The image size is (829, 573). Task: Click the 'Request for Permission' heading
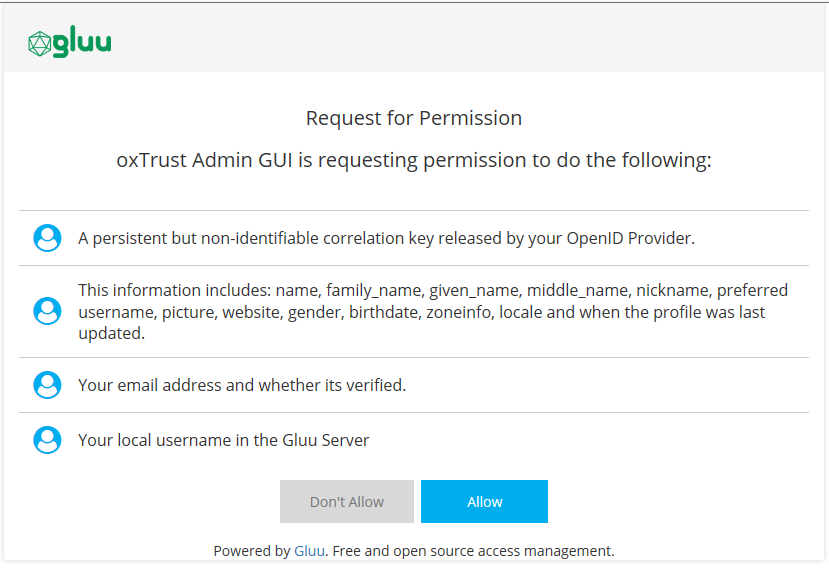(414, 118)
